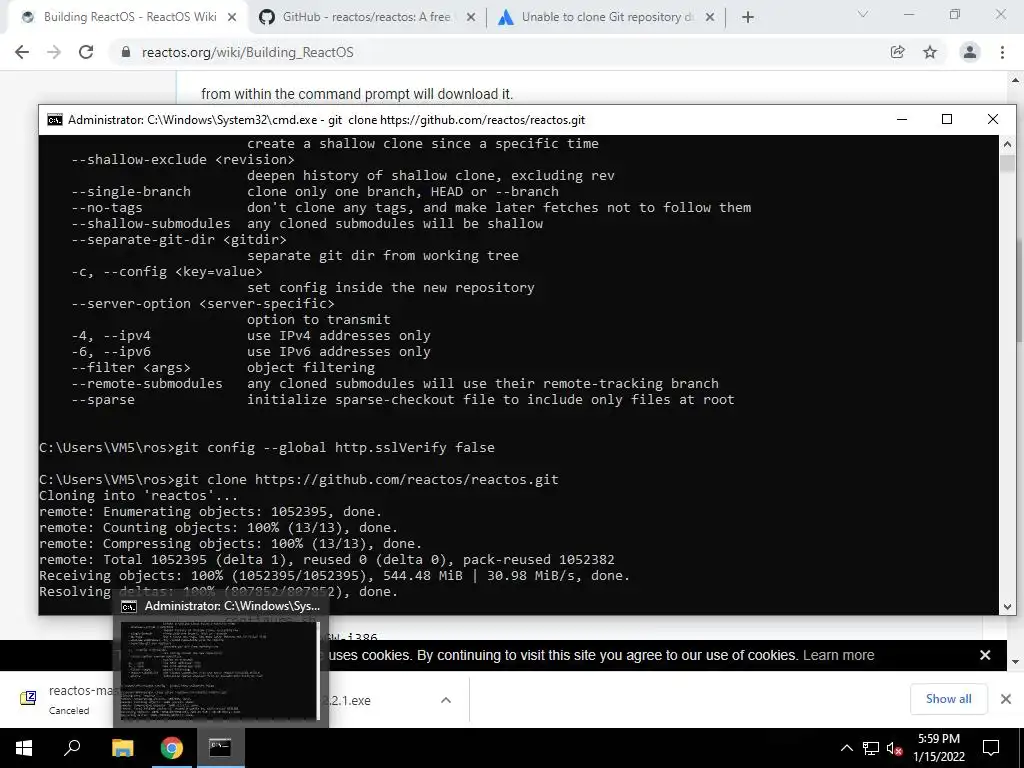Close the GitHub reactos tab
Screen dimensions: 1024x768
[x=470, y=18]
